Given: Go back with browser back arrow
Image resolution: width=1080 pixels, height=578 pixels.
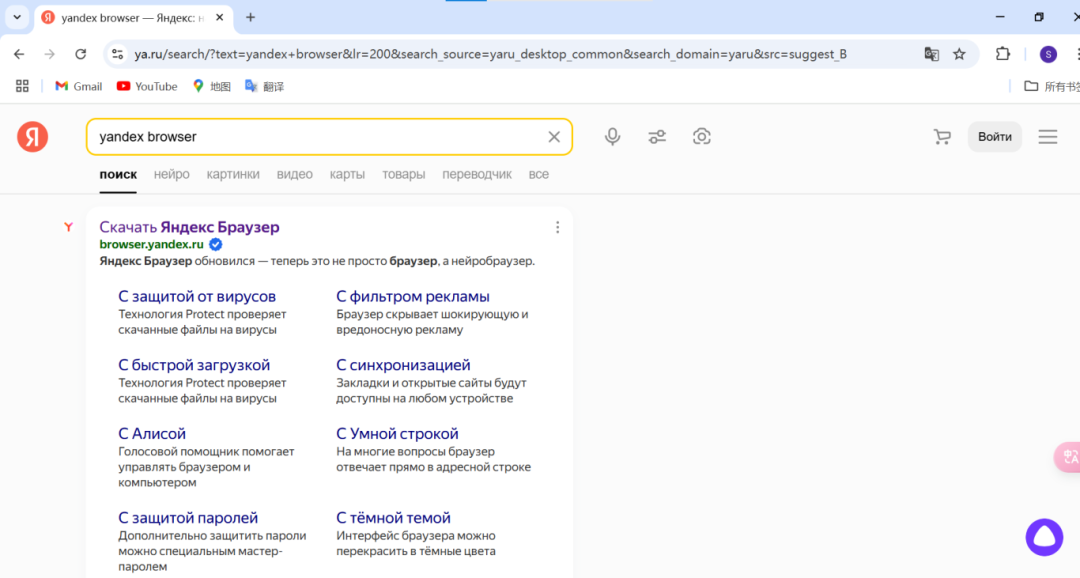Looking at the screenshot, I should pos(19,54).
